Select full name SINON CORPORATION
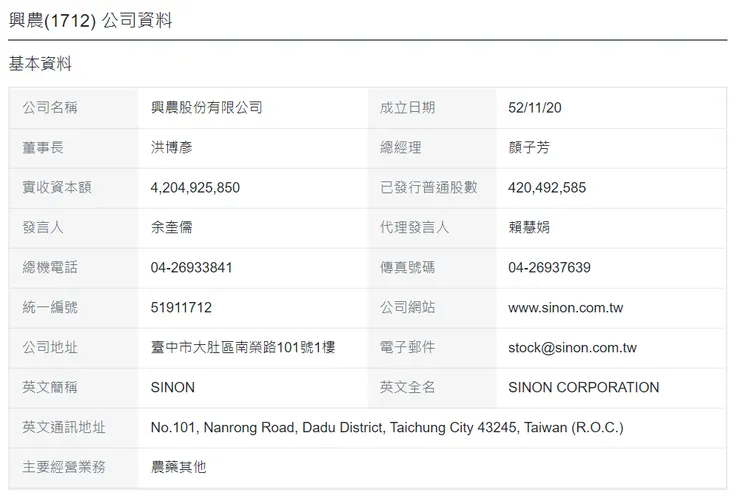This screenshot has height=496, width=740. (584, 387)
